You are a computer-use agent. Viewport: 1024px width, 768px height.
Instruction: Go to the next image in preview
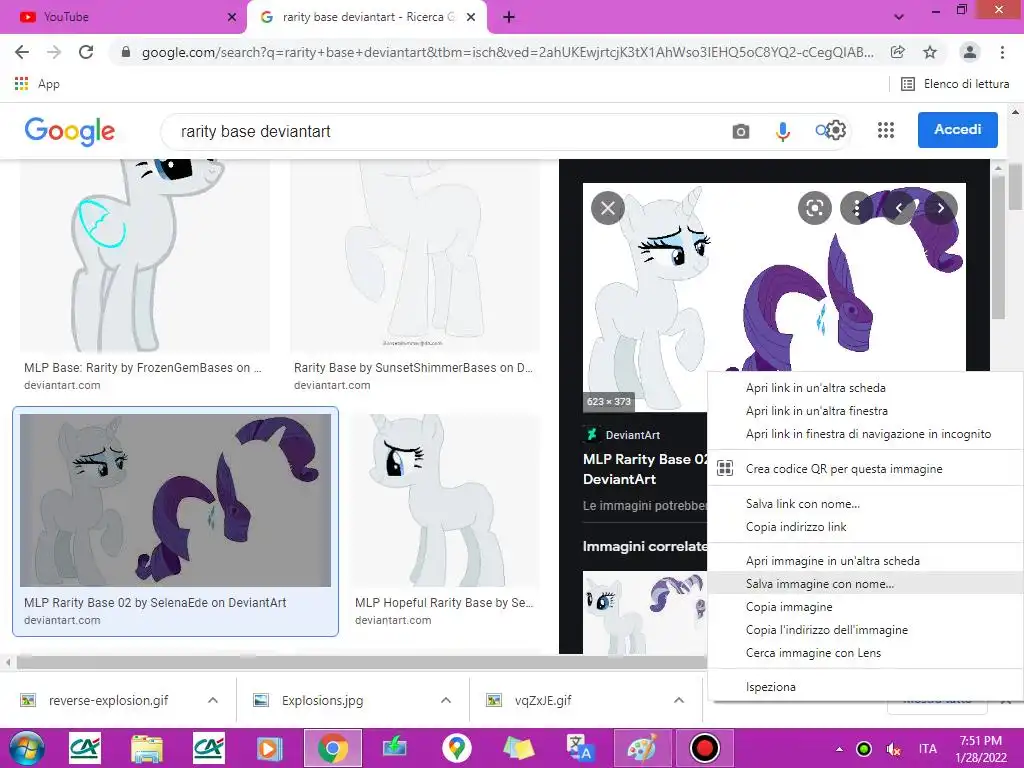point(940,208)
